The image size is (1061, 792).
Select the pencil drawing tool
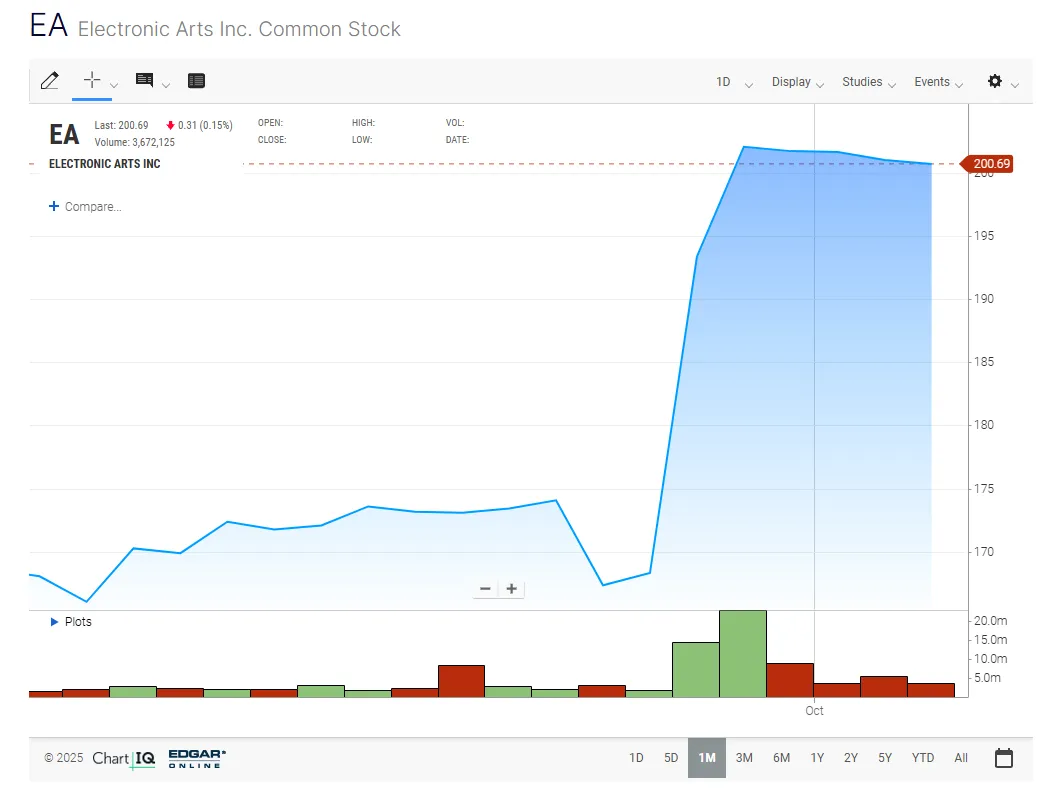(x=49, y=81)
